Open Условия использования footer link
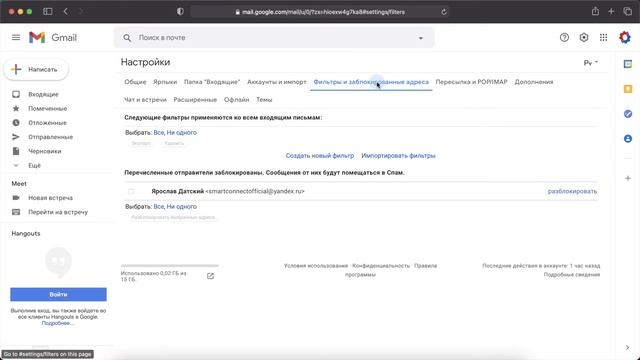The width and height of the screenshot is (640, 360). point(316,266)
